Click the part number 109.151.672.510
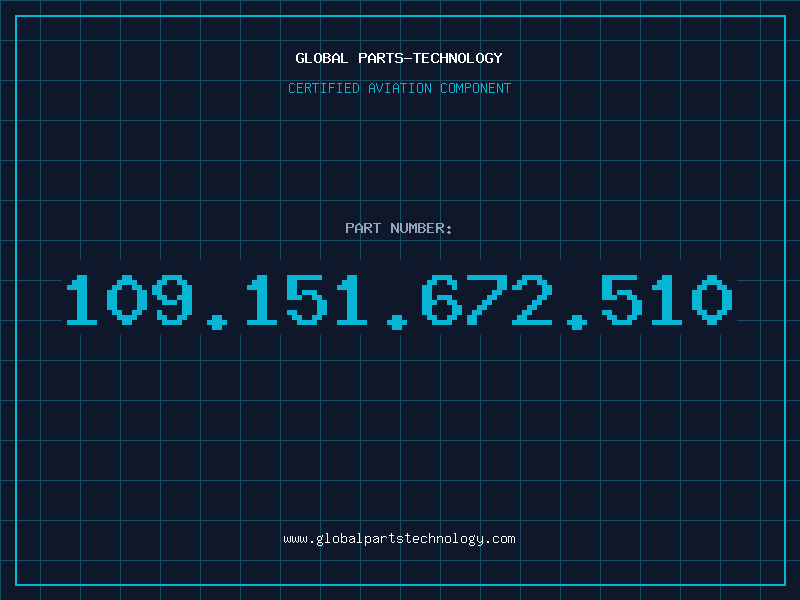The height and width of the screenshot is (600, 800). coord(399,301)
